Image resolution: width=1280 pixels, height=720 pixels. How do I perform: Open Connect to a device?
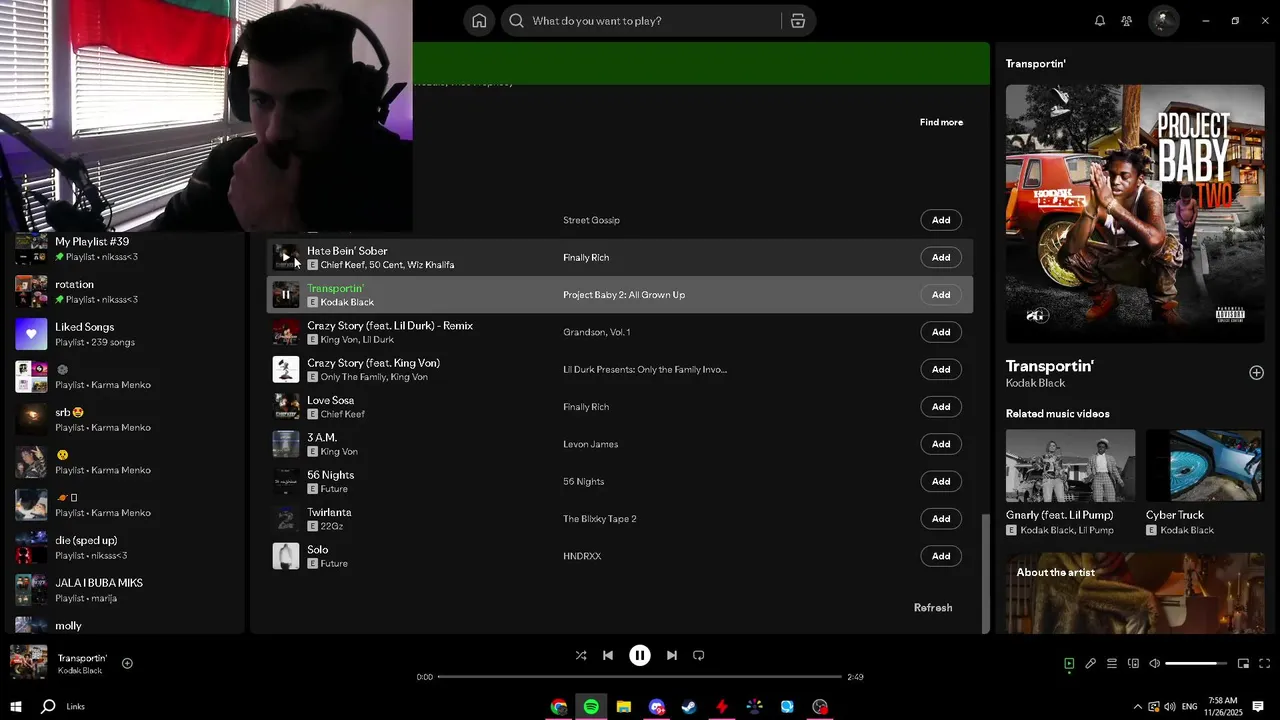(x=1133, y=663)
